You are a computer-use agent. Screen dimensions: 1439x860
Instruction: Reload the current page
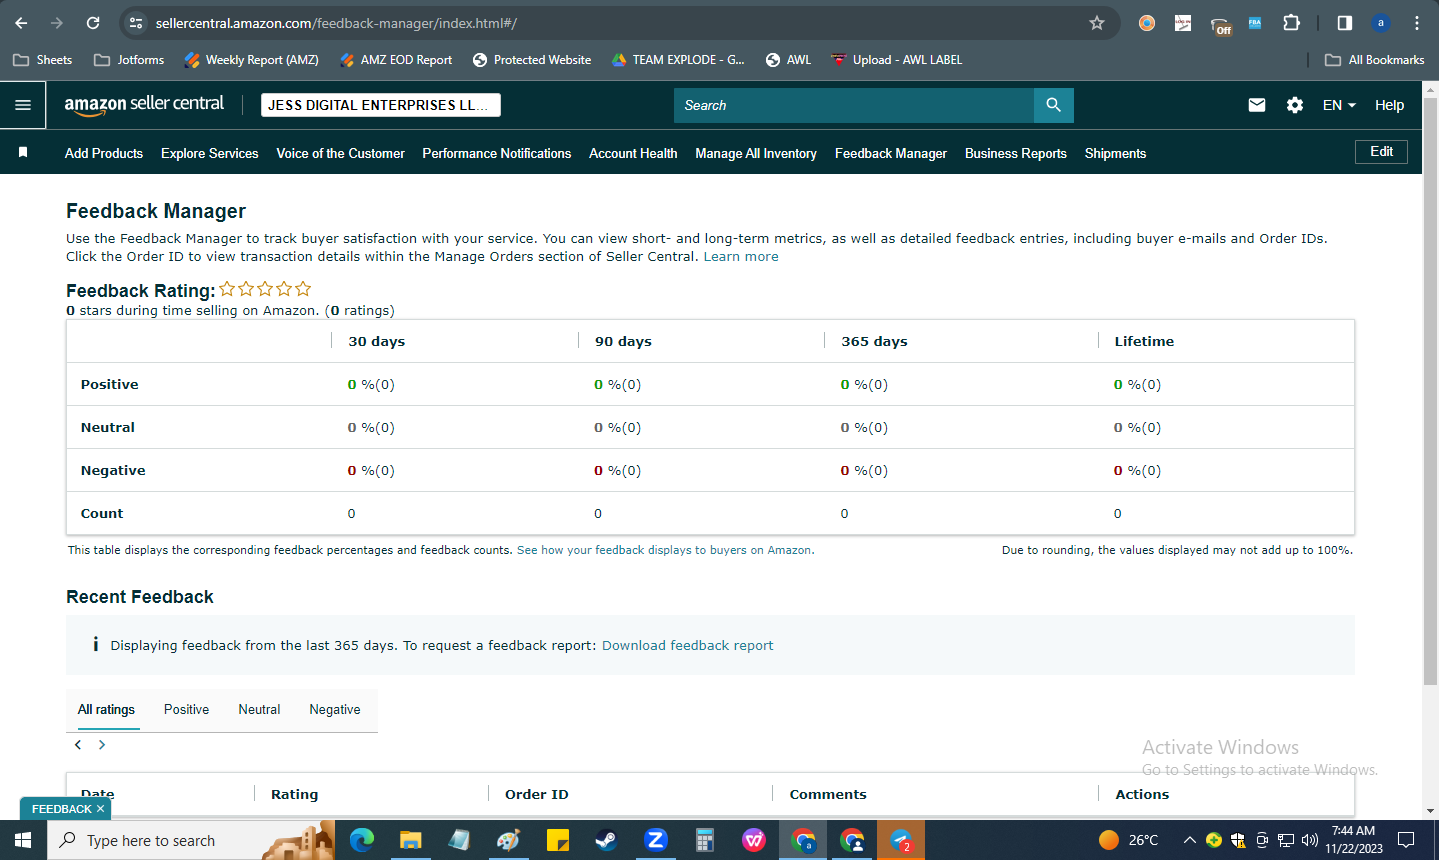click(93, 23)
